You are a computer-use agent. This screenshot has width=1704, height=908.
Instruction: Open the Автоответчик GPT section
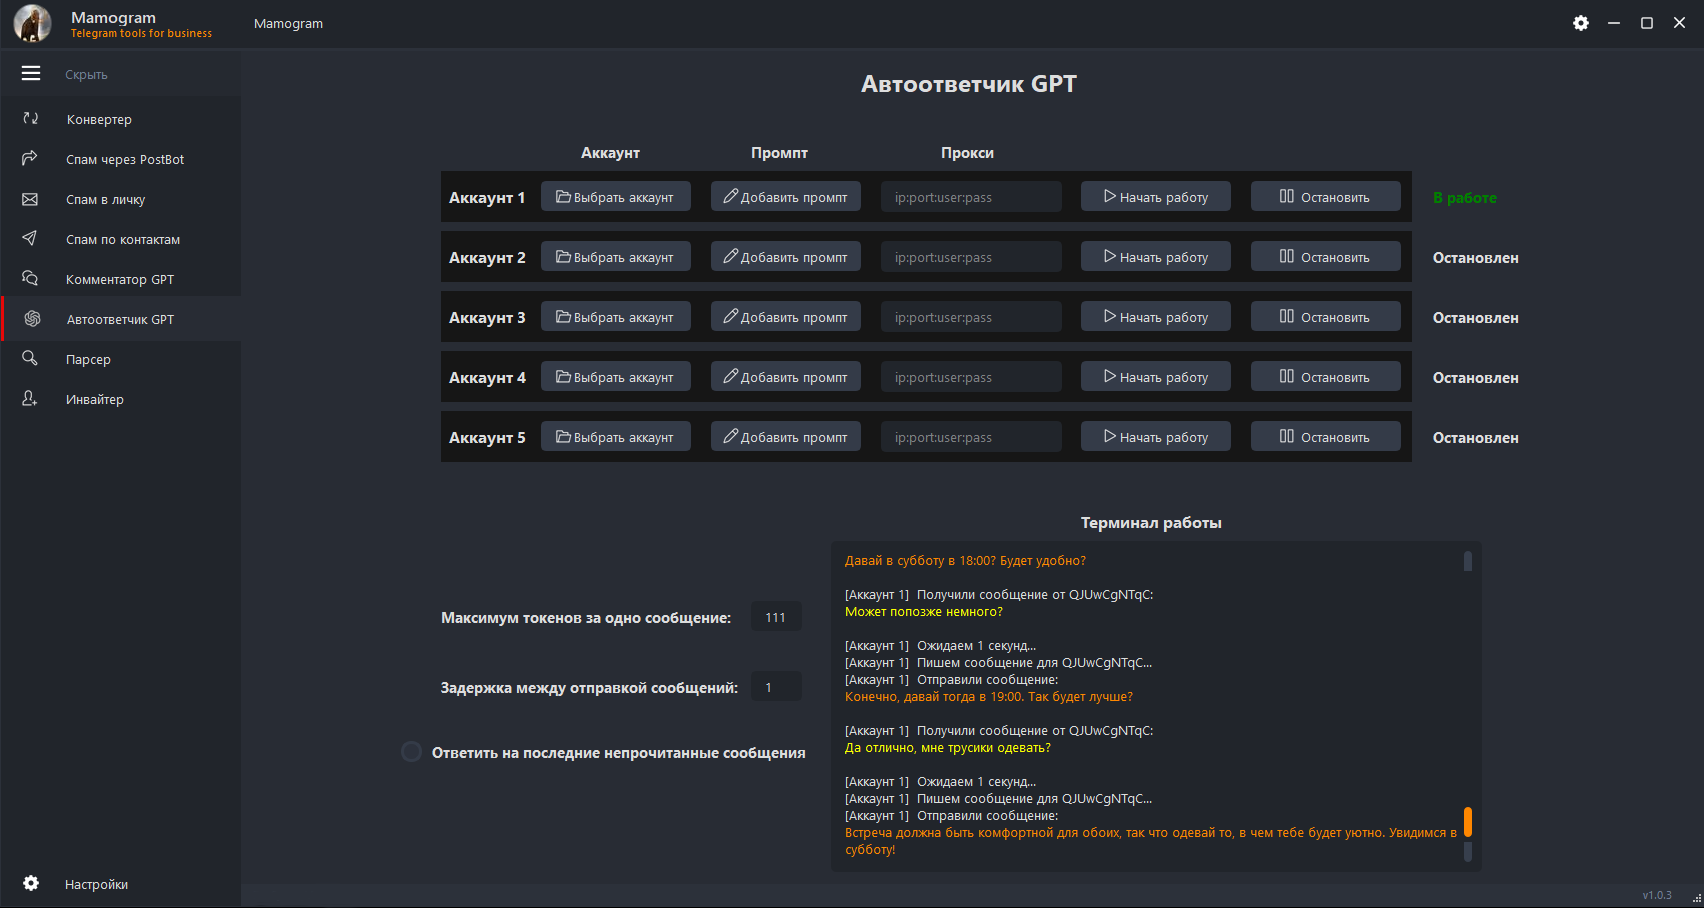point(120,319)
